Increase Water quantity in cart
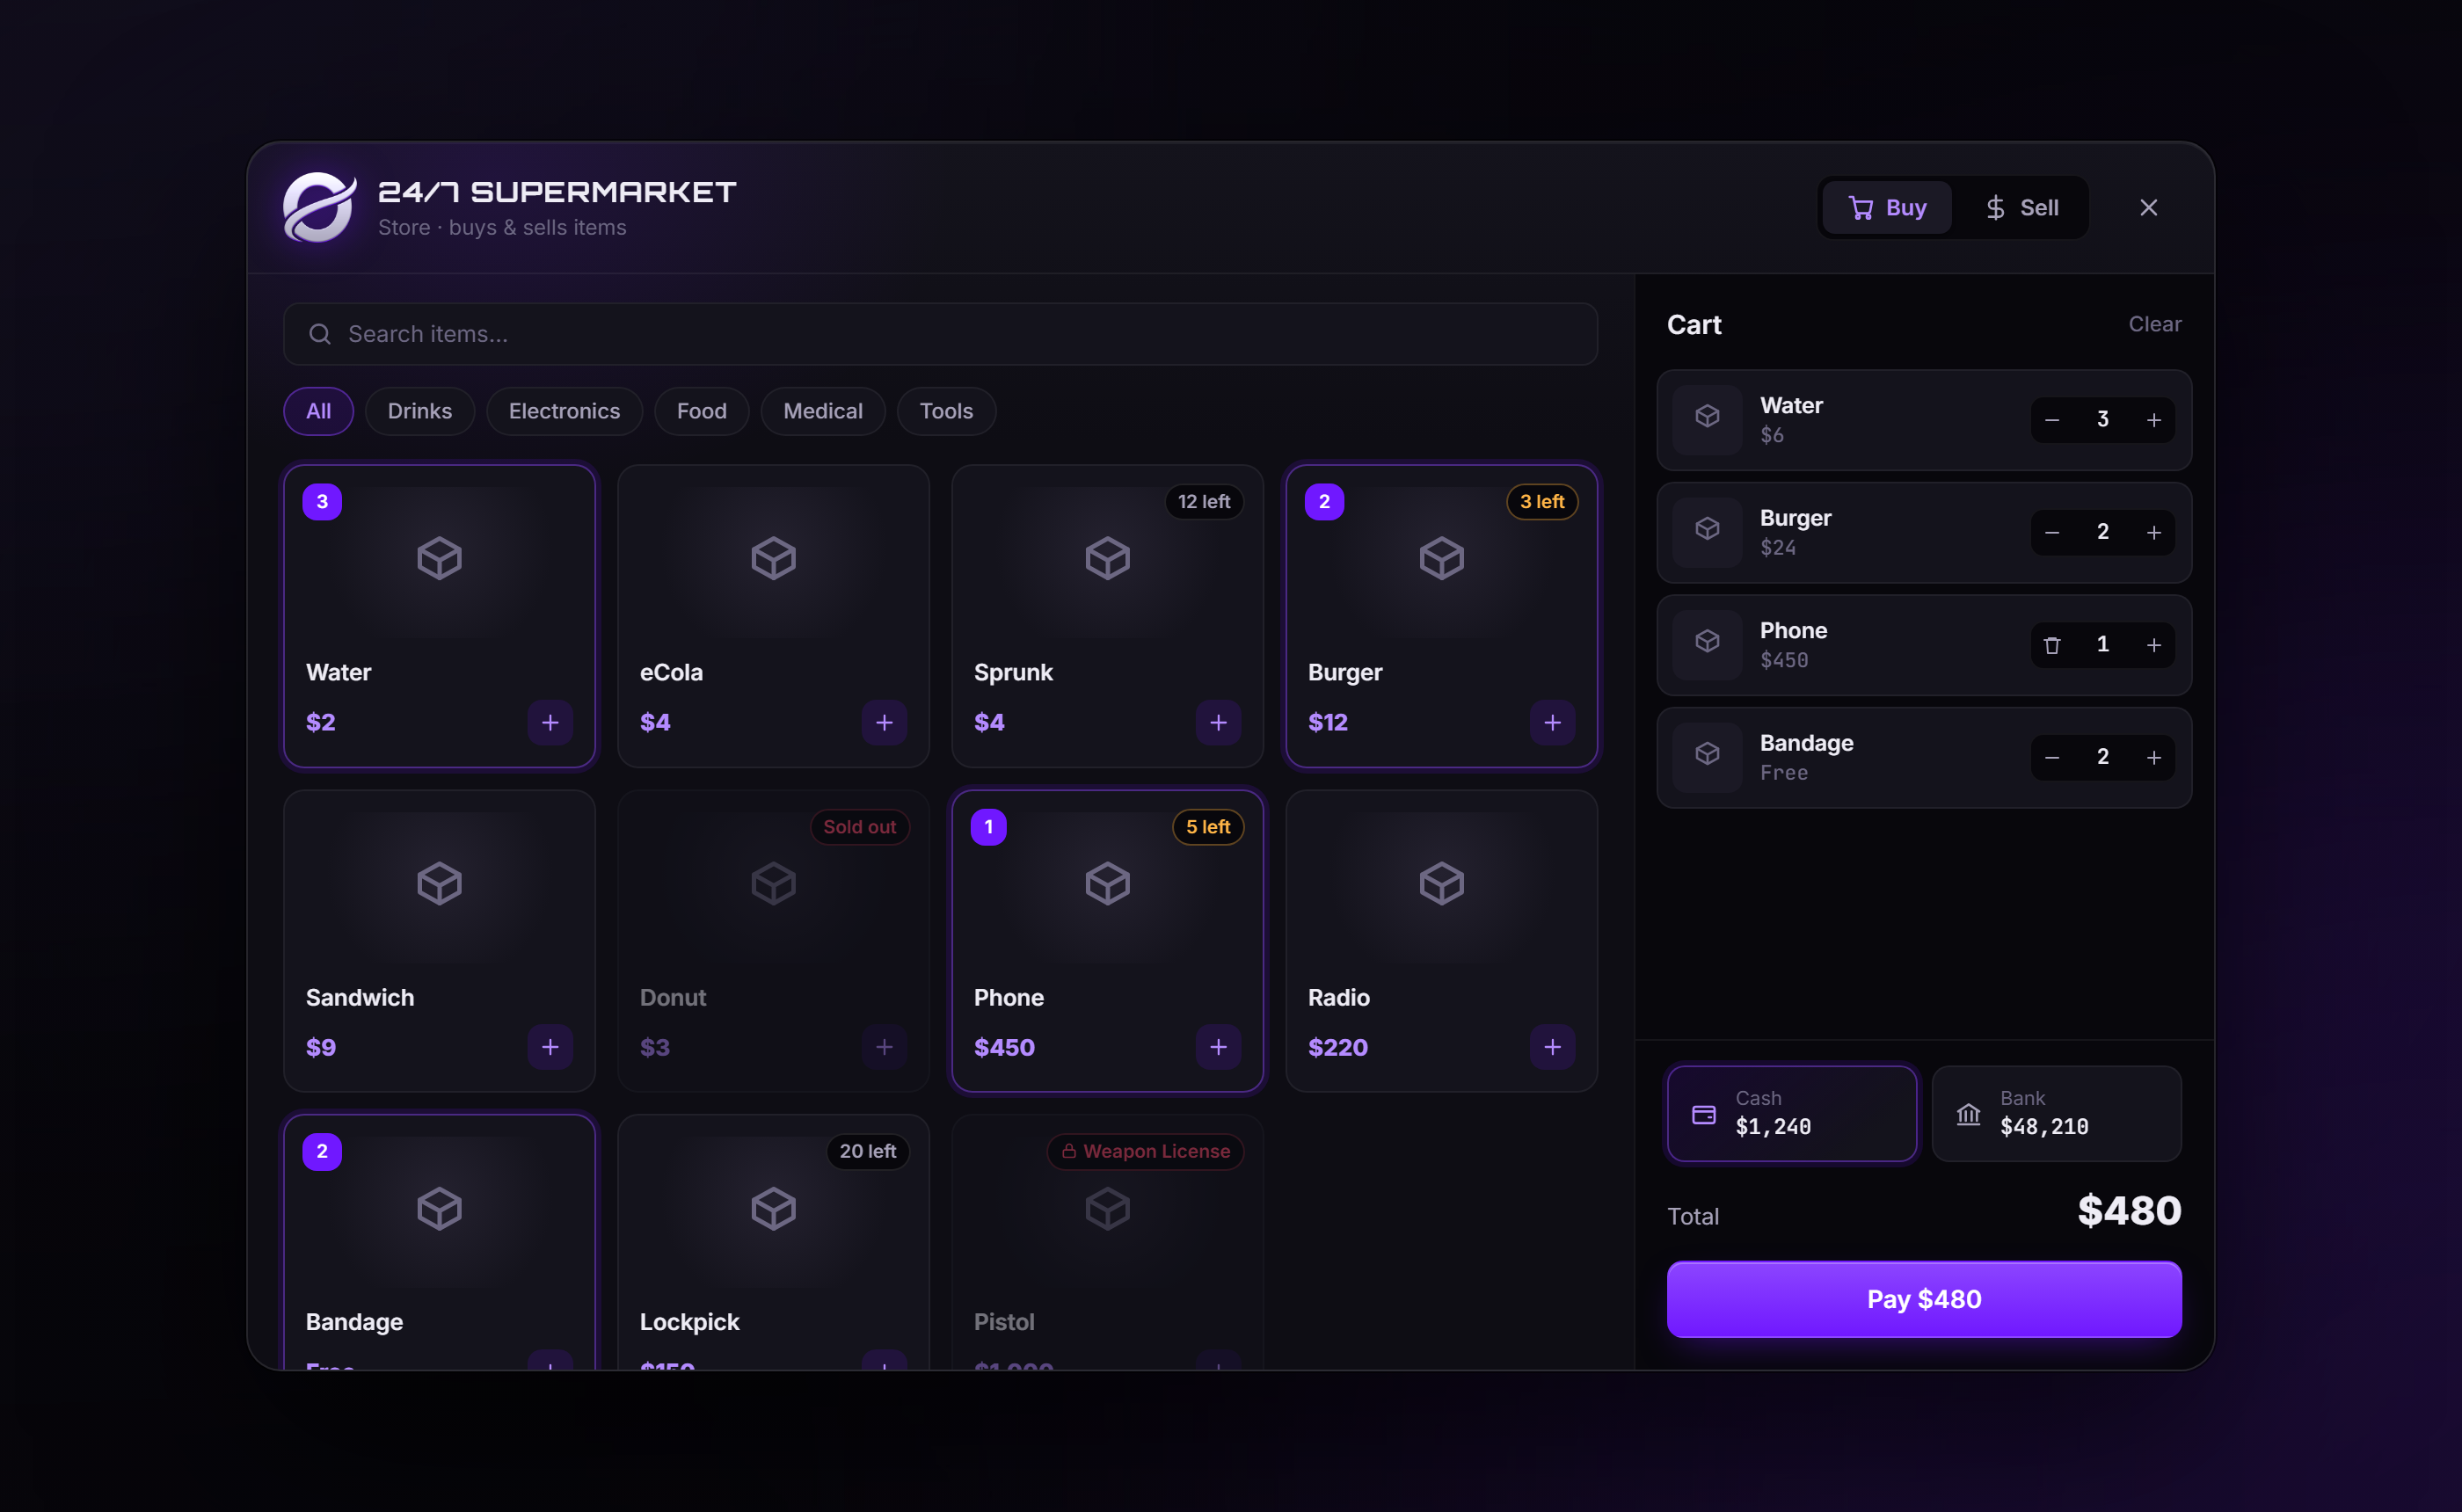 pos(2154,420)
